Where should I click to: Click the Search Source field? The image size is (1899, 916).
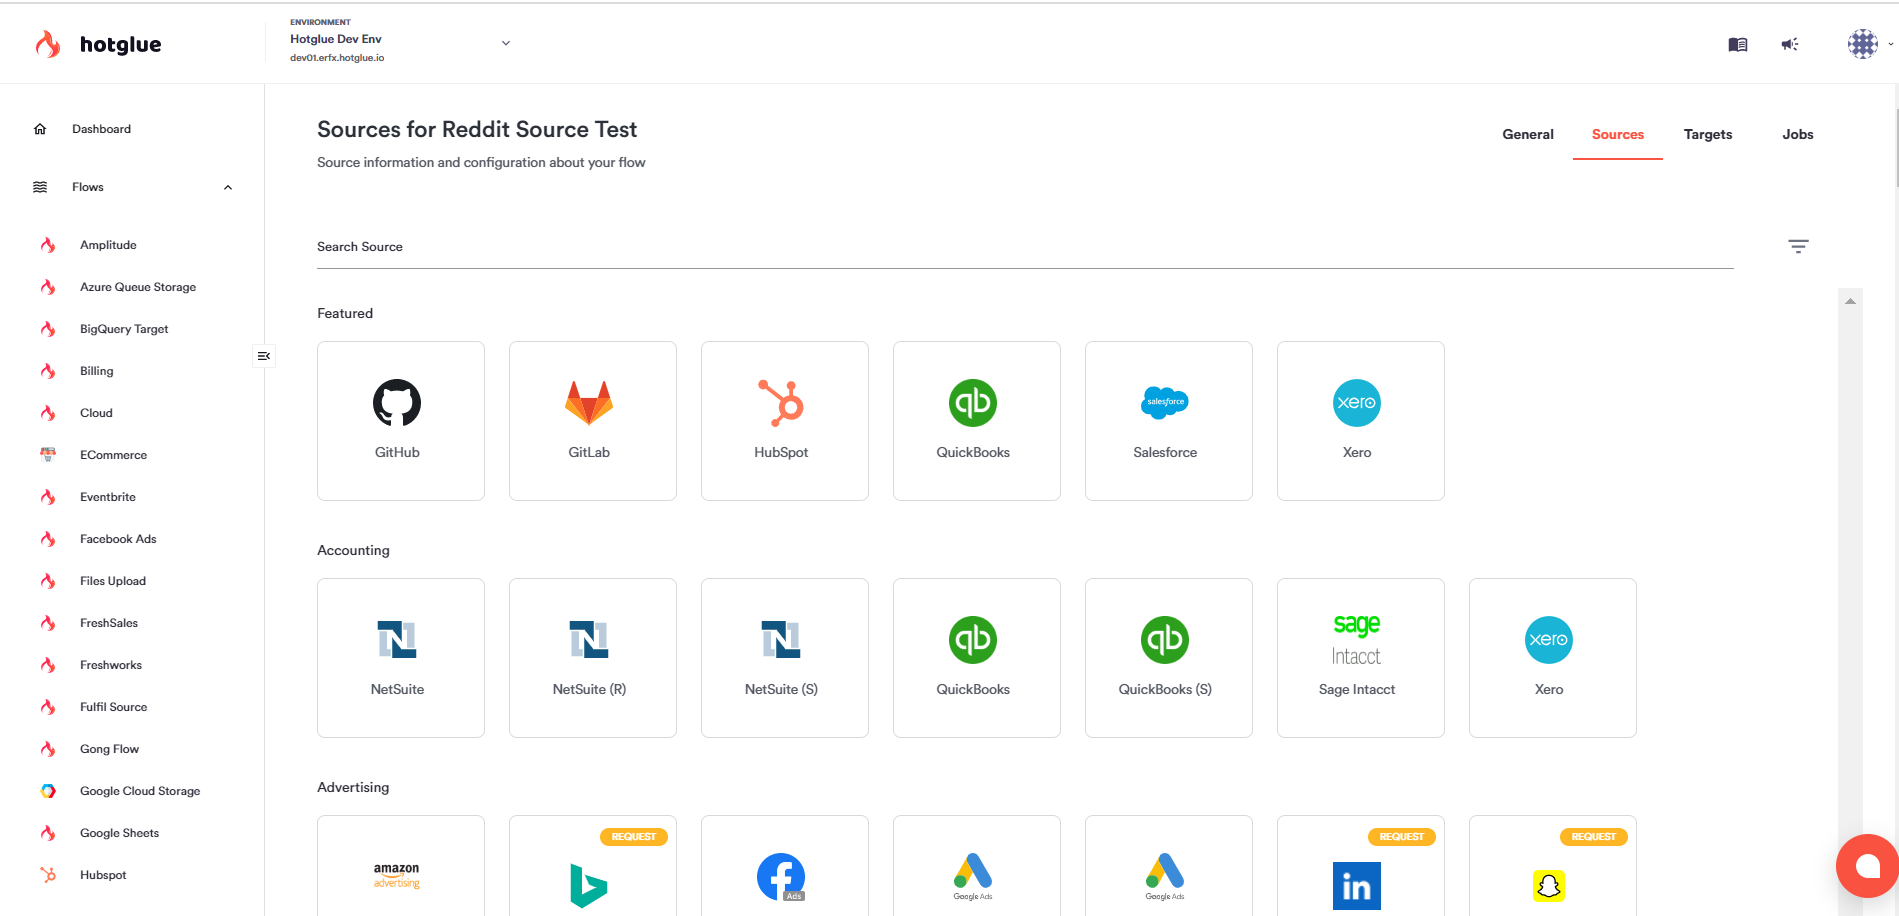(1025, 247)
